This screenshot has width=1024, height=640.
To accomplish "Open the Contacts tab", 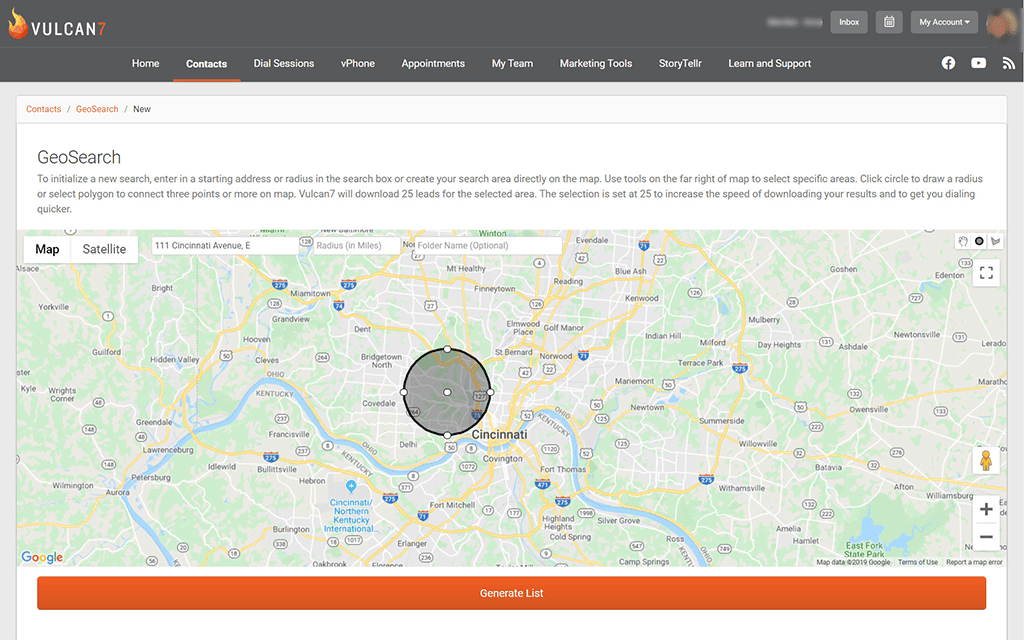I will [x=206, y=63].
